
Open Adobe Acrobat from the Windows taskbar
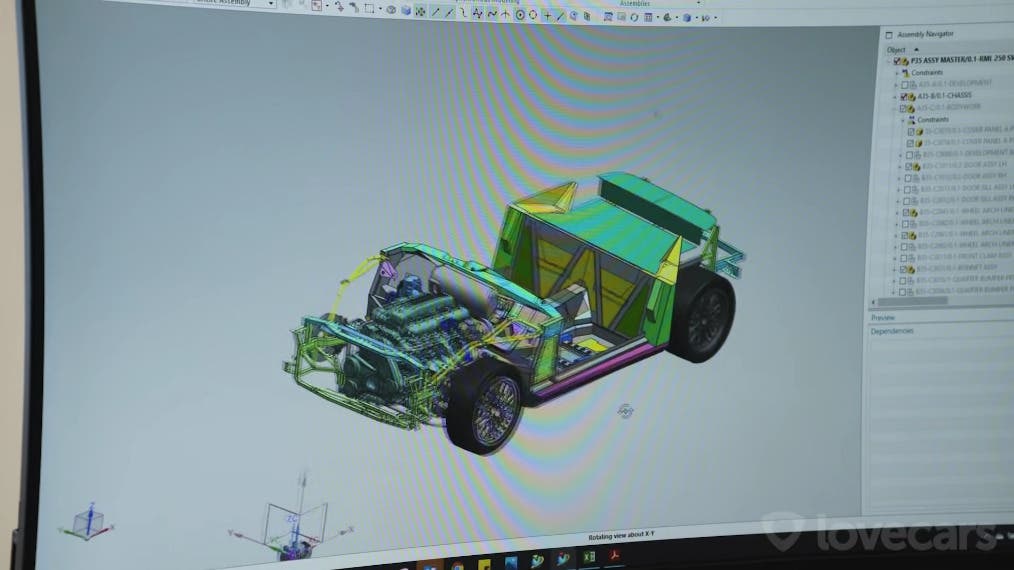click(614, 555)
